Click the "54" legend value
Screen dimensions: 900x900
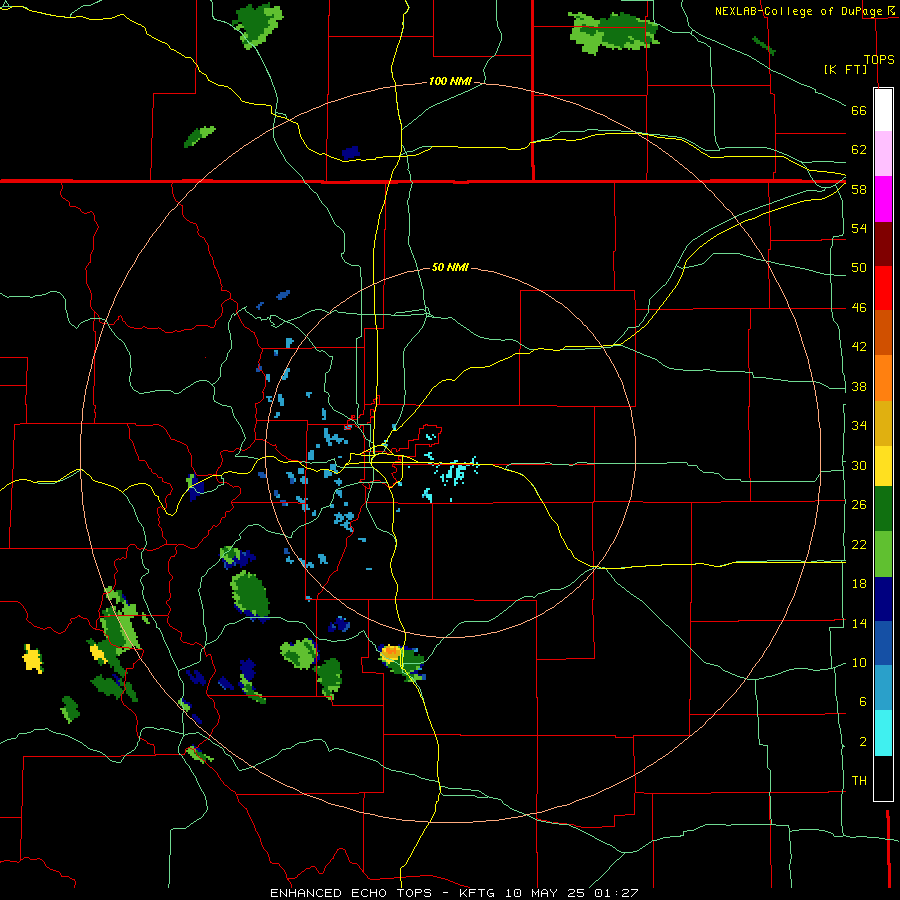[x=859, y=228]
